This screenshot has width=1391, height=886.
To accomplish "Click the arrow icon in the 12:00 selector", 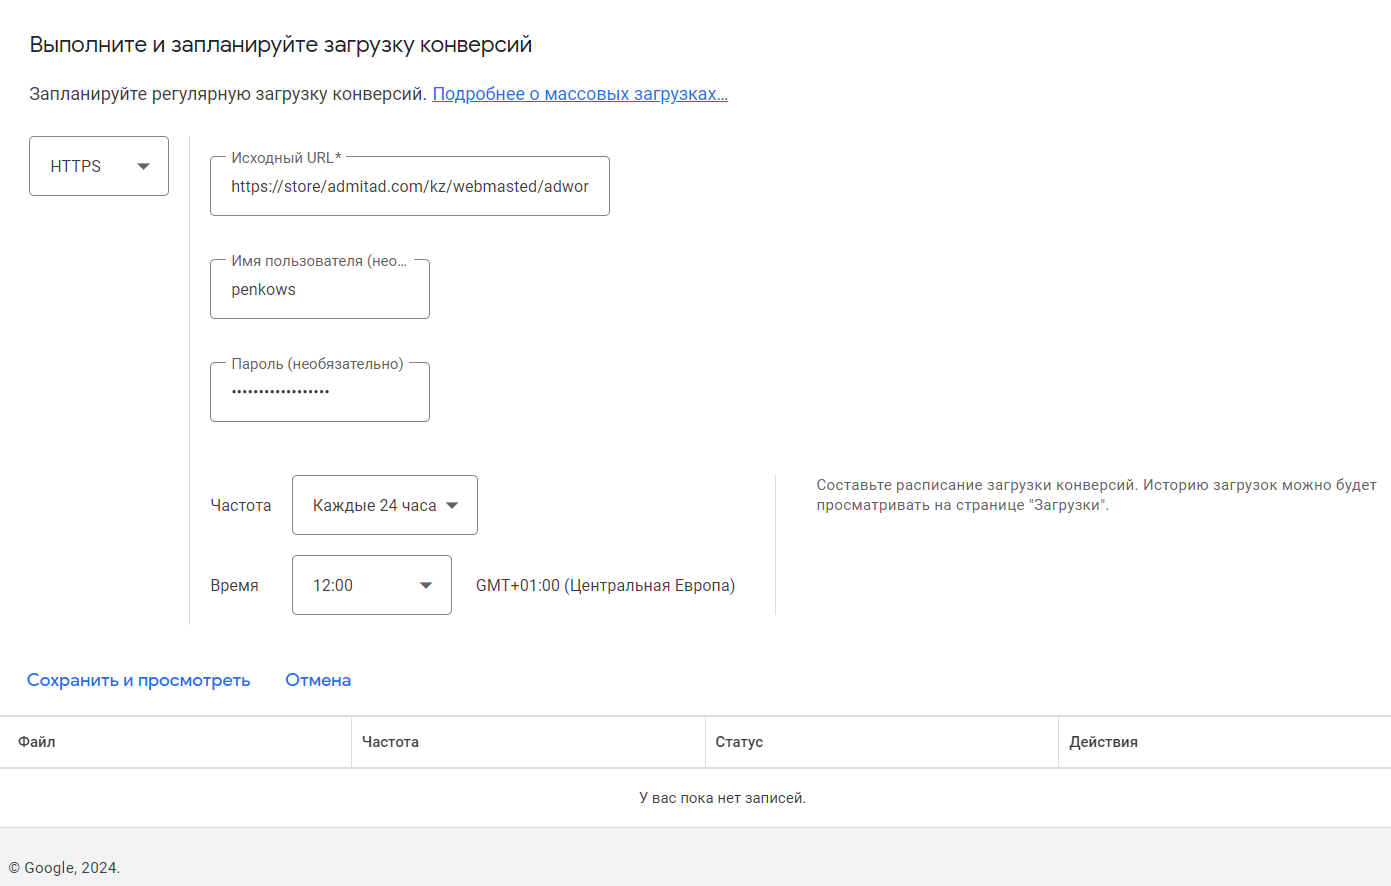I will point(426,585).
